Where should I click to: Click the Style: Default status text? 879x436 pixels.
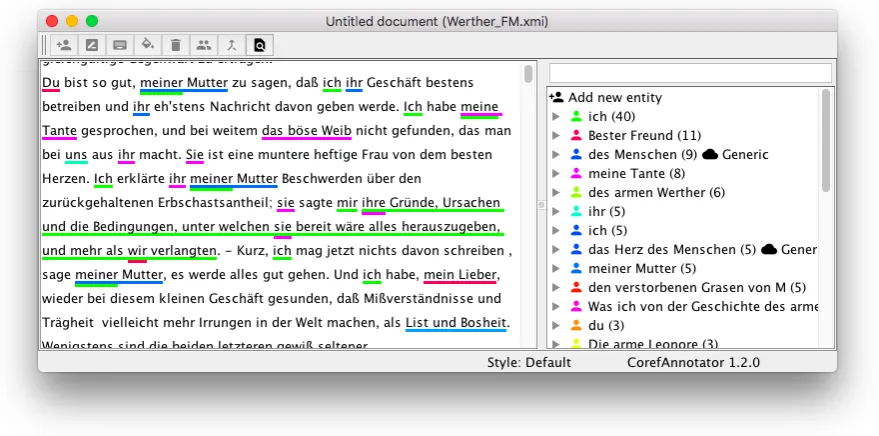[x=529, y=363]
